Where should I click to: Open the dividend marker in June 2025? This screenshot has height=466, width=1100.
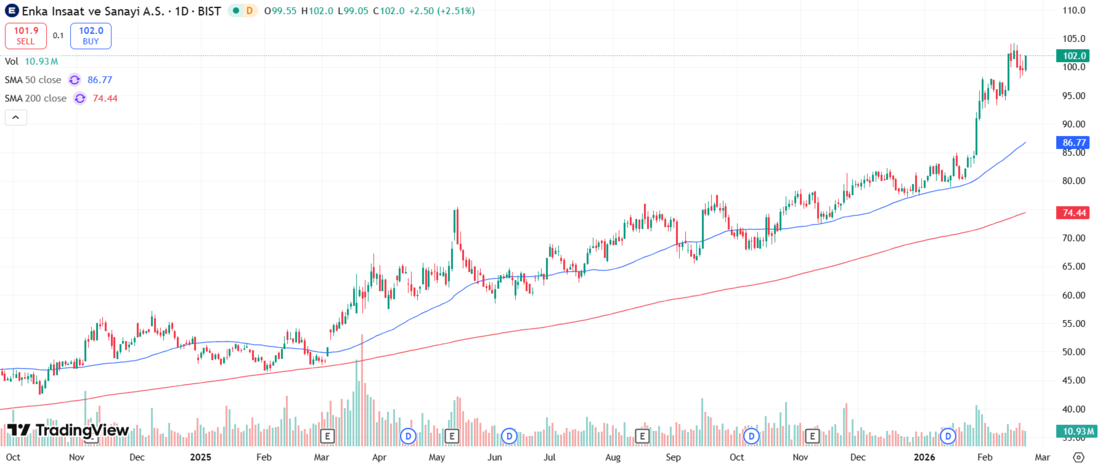click(509, 436)
